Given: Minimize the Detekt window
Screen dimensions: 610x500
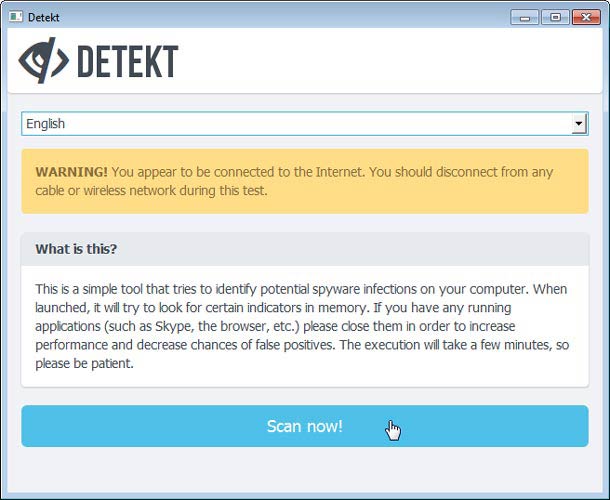Looking at the screenshot, I should coord(526,16).
